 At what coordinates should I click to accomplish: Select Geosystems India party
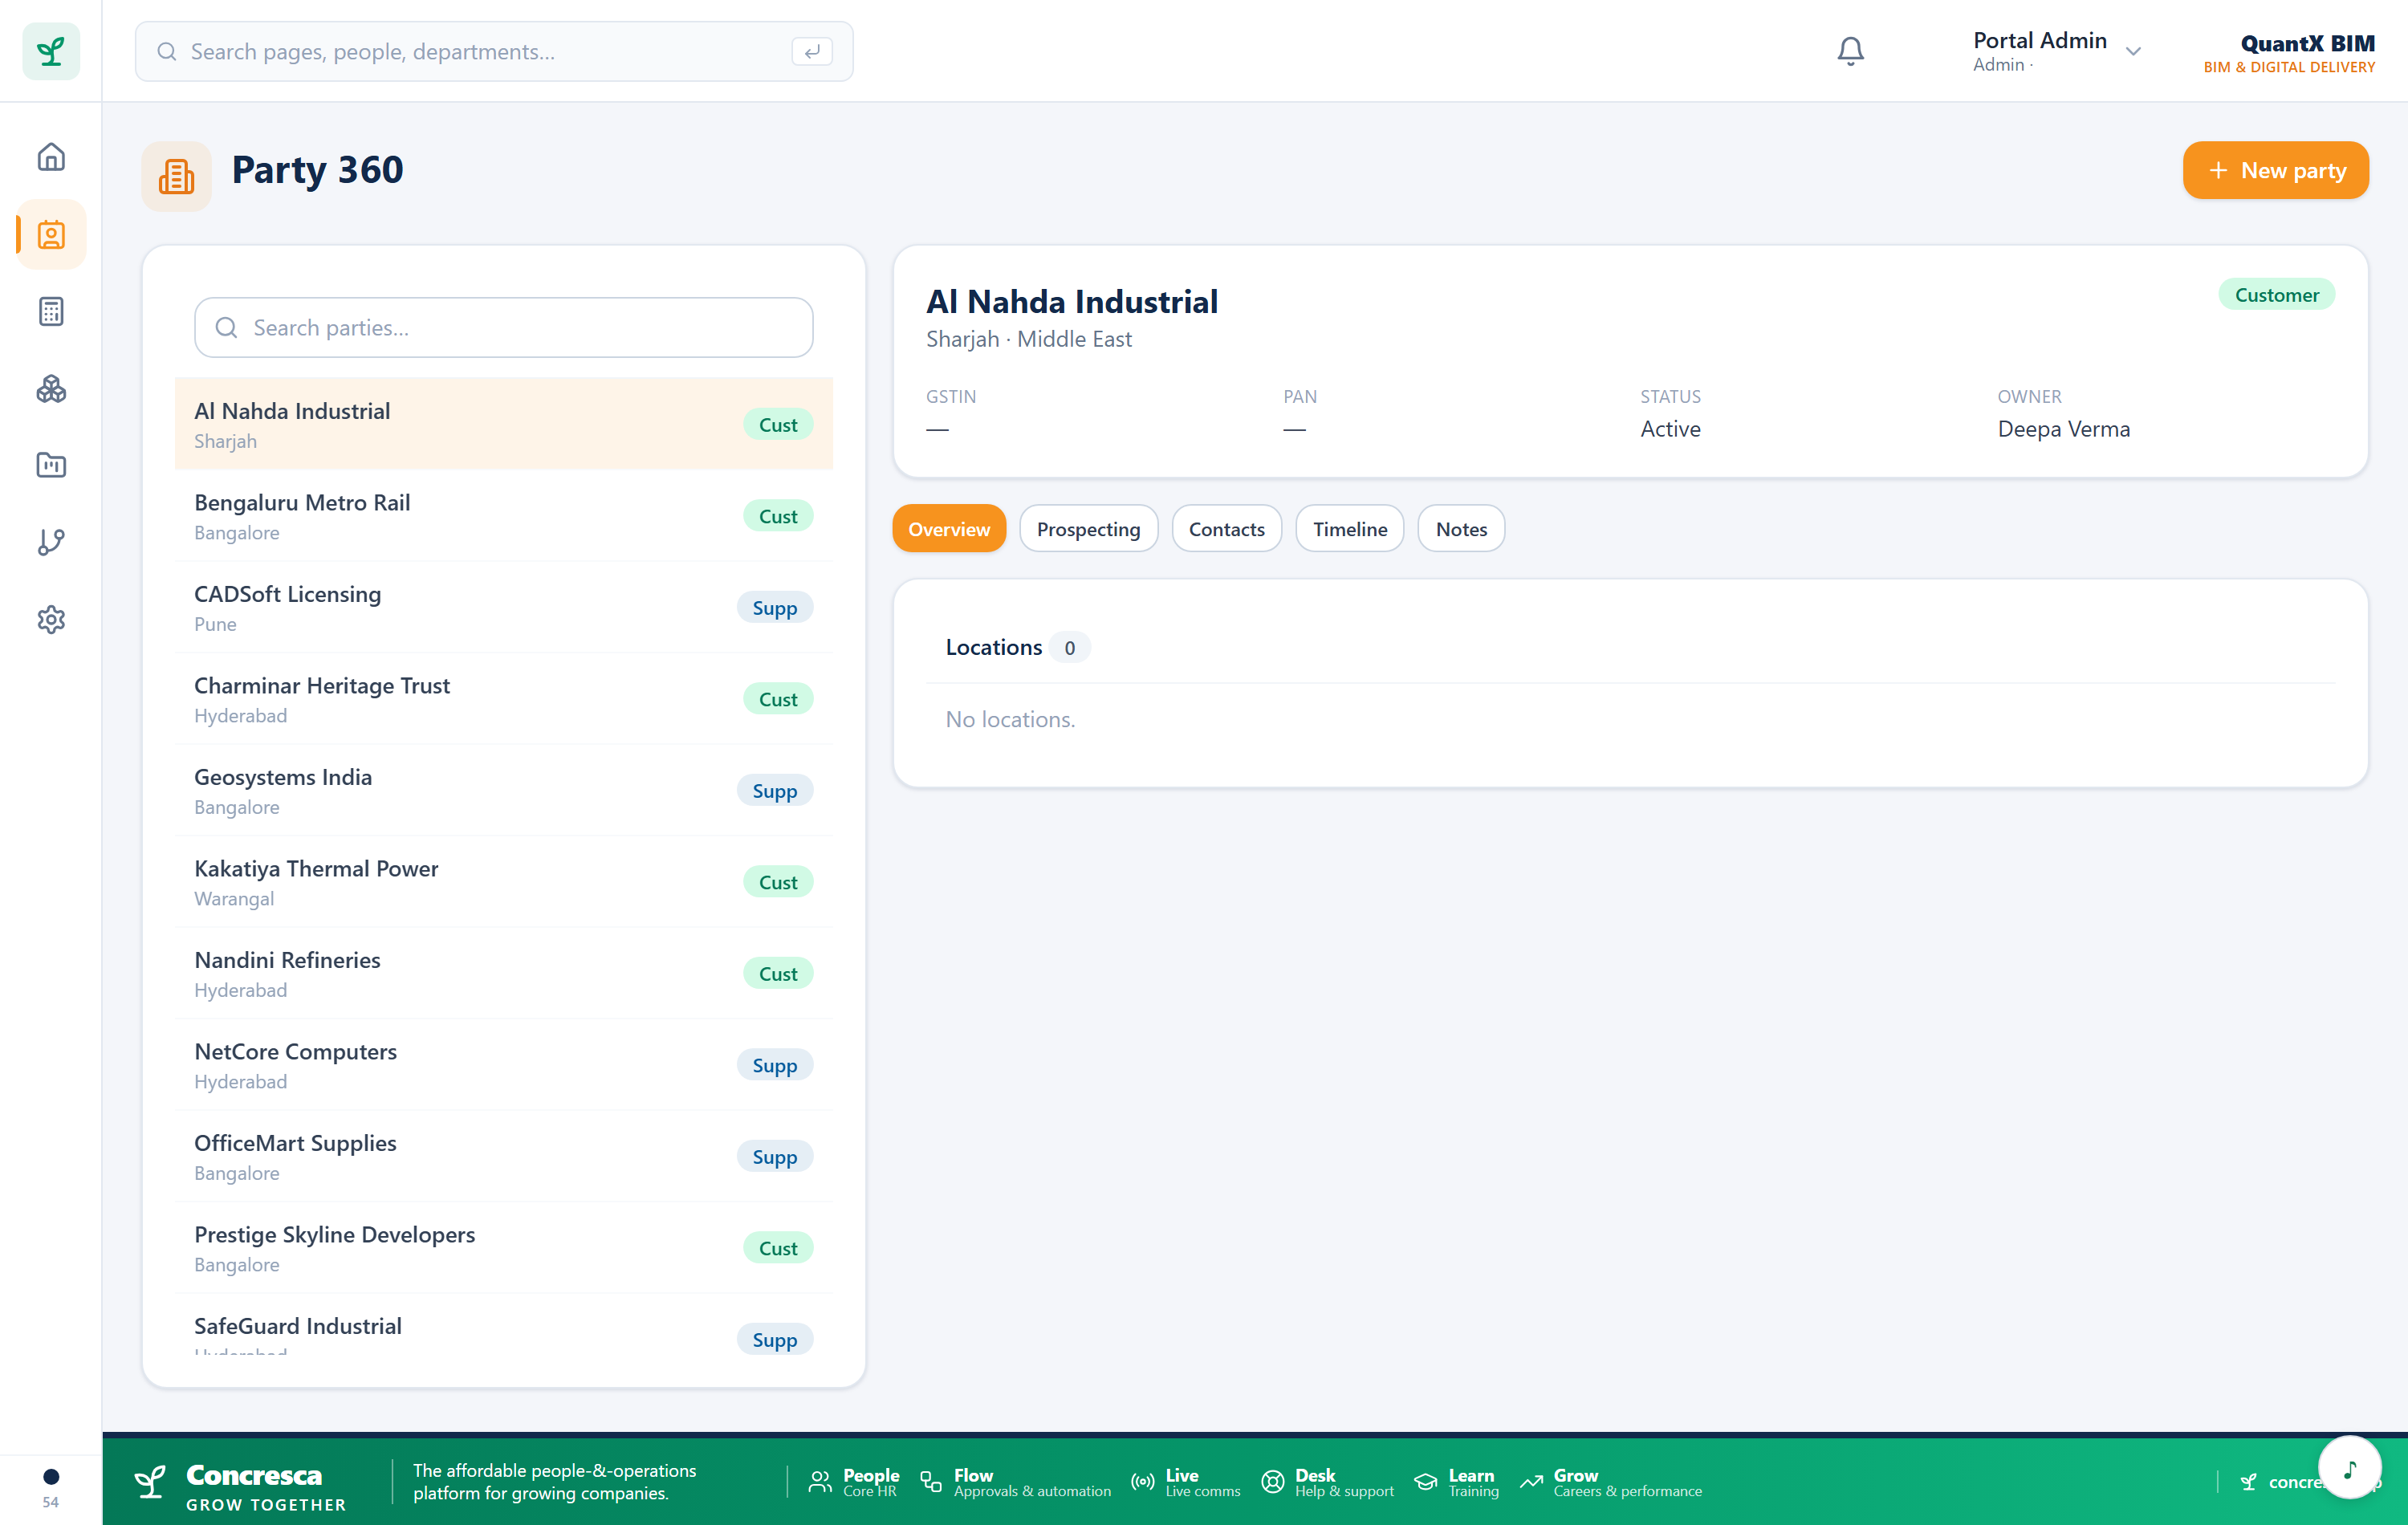click(x=504, y=790)
